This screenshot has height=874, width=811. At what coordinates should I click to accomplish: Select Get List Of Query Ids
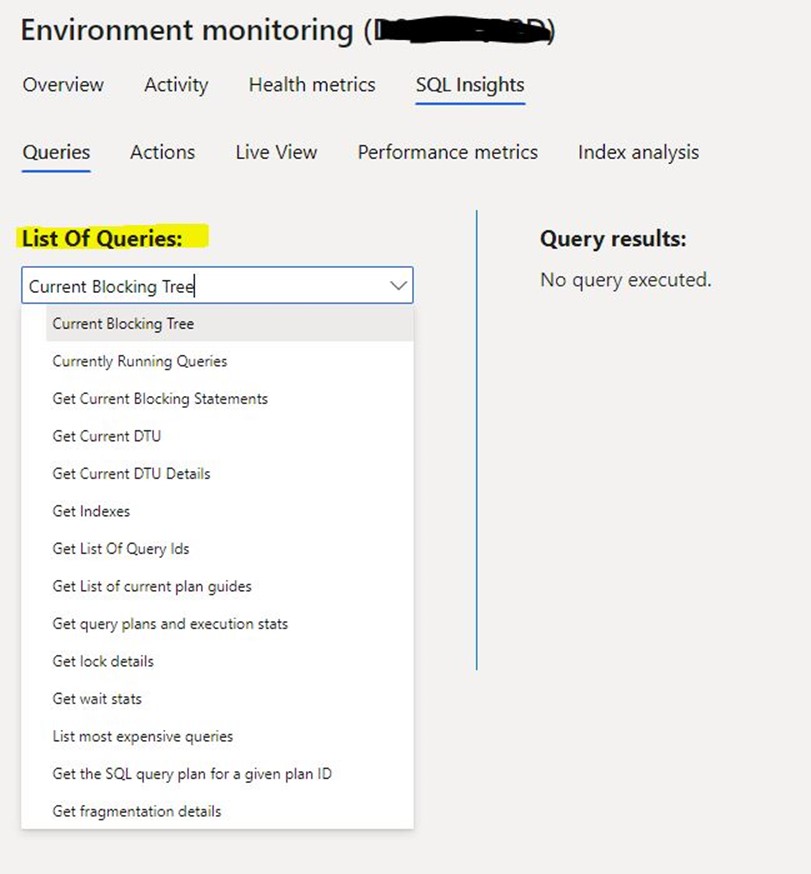coord(230,548)
